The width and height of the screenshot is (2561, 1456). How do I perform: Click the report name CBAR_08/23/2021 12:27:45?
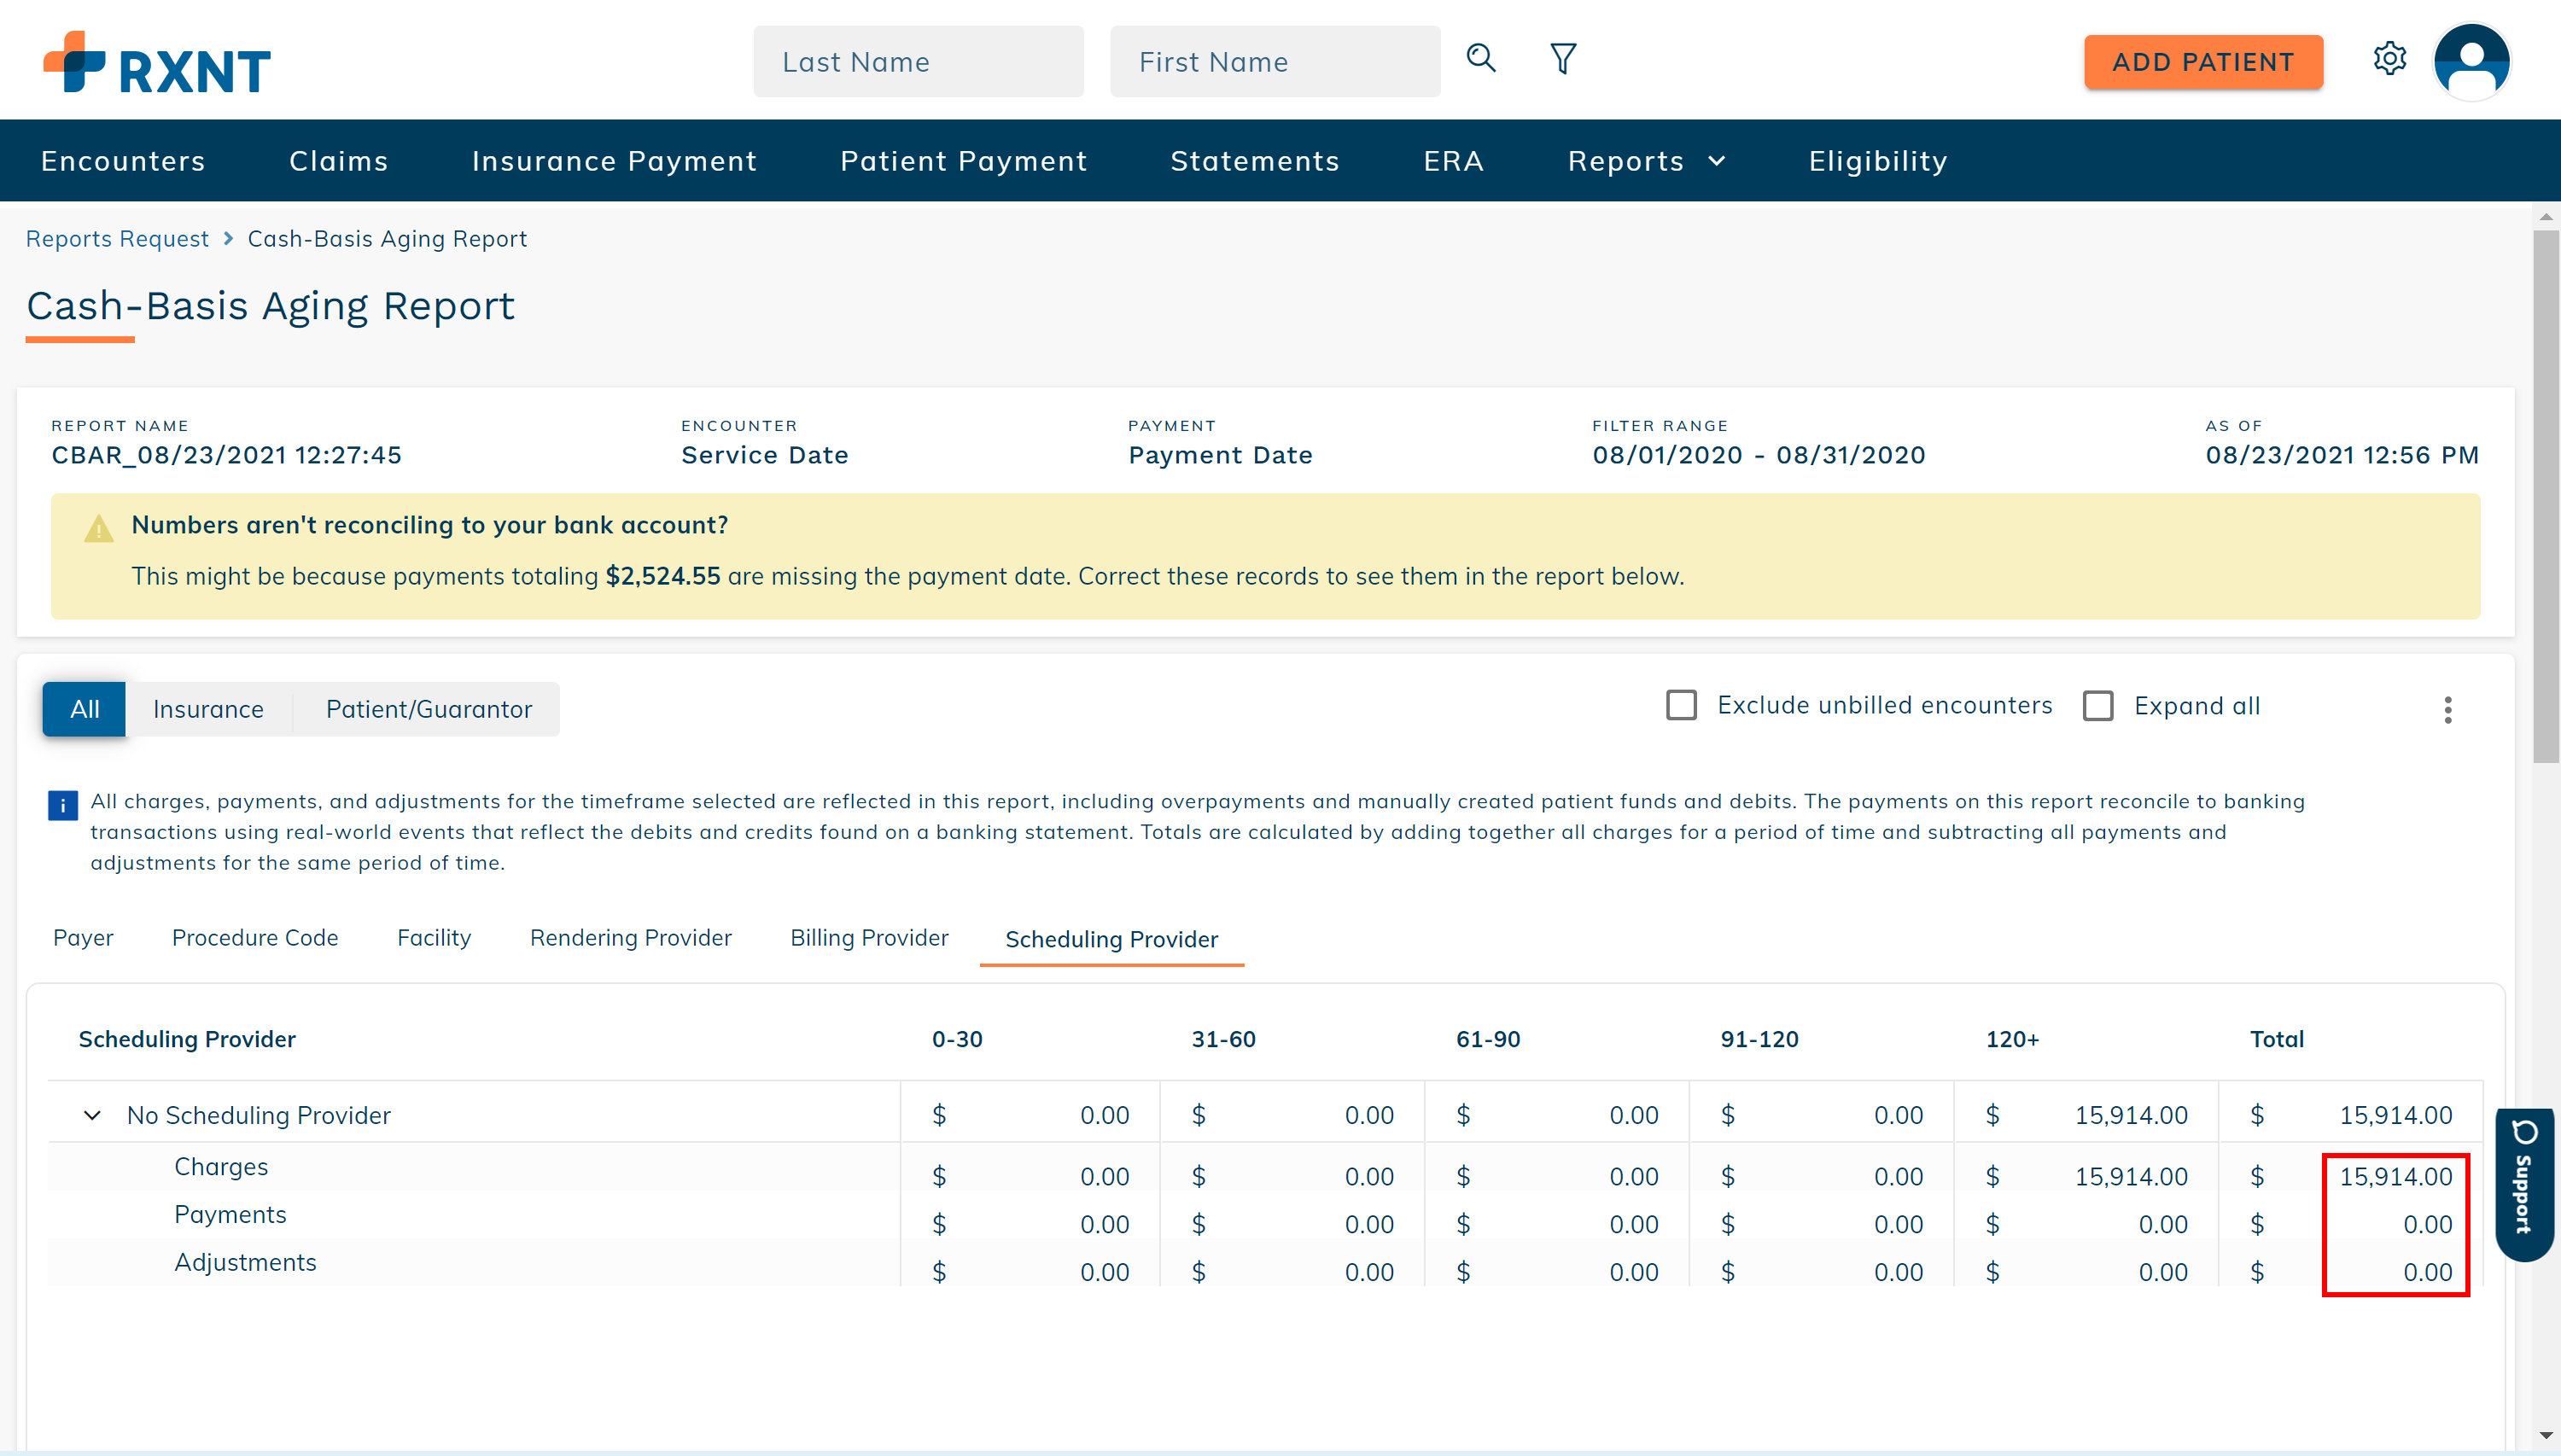pos(226,456)
